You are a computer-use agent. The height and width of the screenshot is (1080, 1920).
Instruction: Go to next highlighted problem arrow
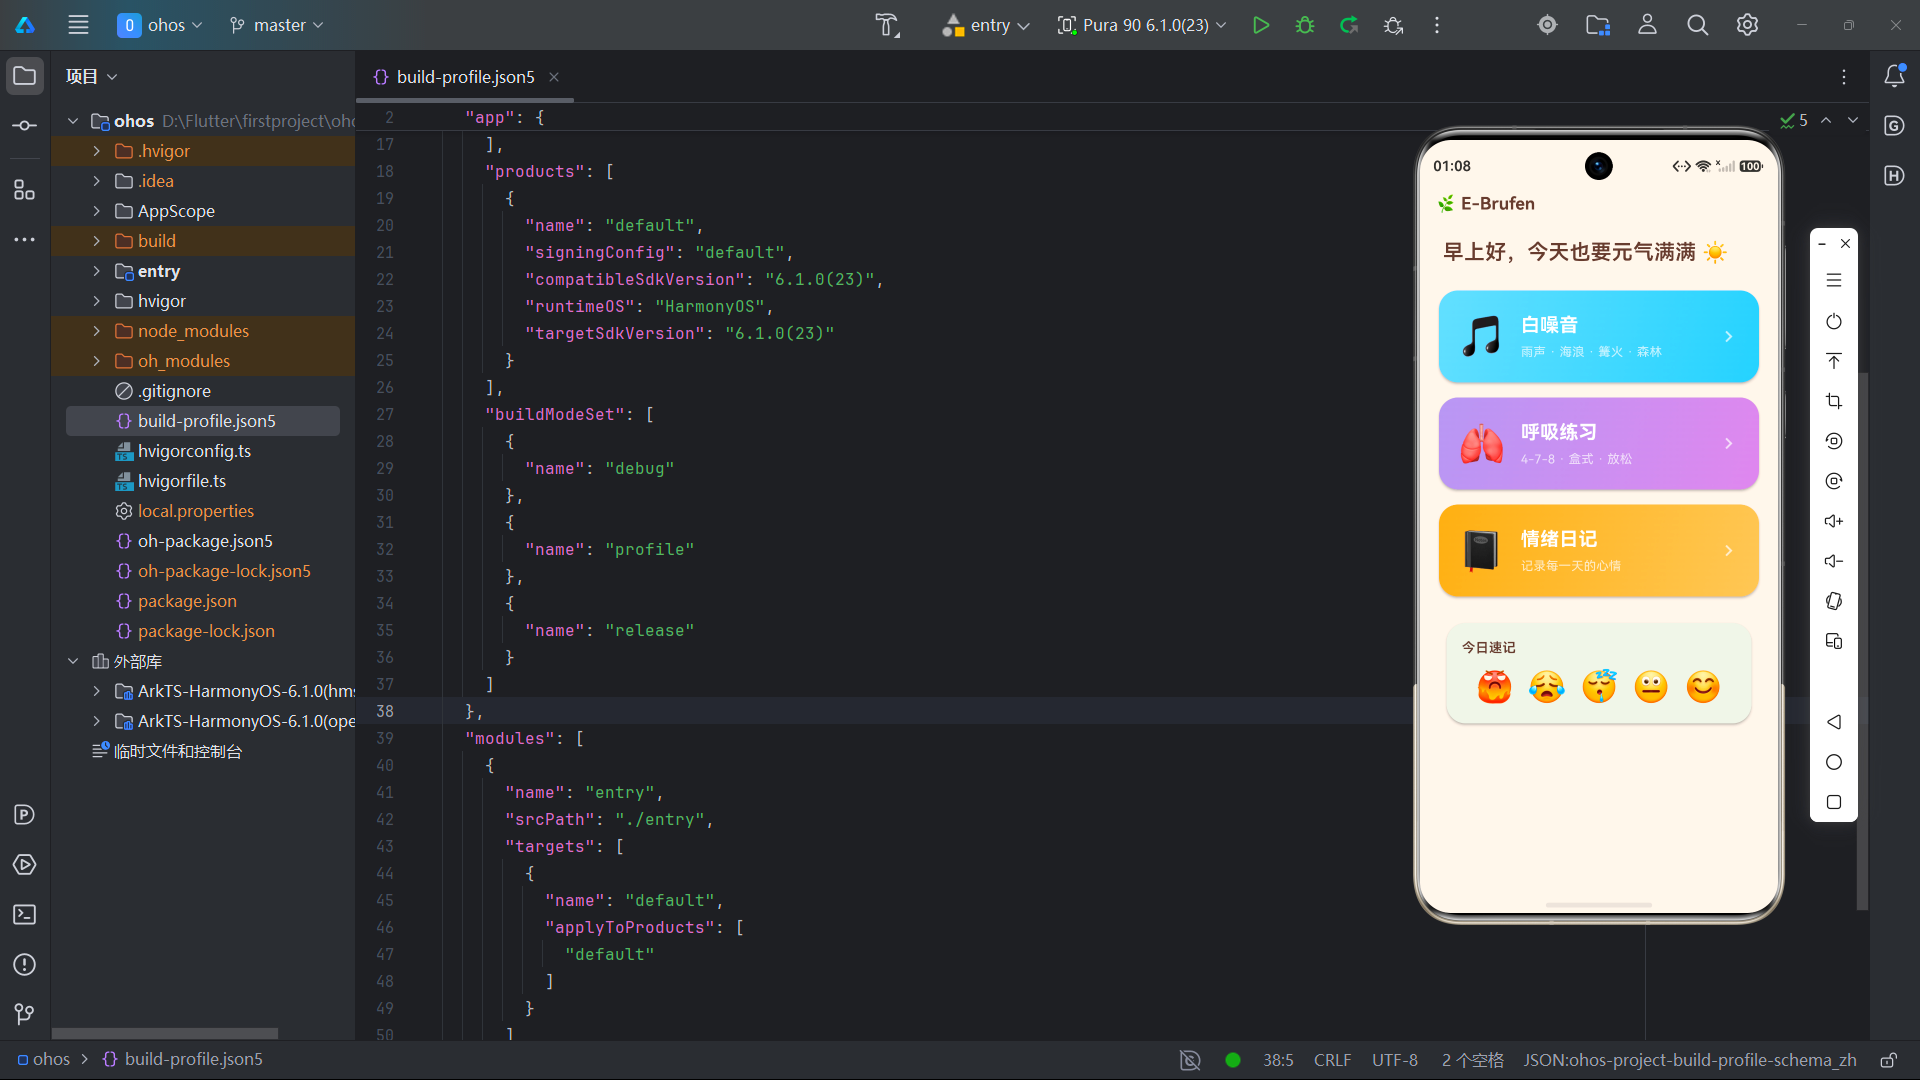(1853, 120)
